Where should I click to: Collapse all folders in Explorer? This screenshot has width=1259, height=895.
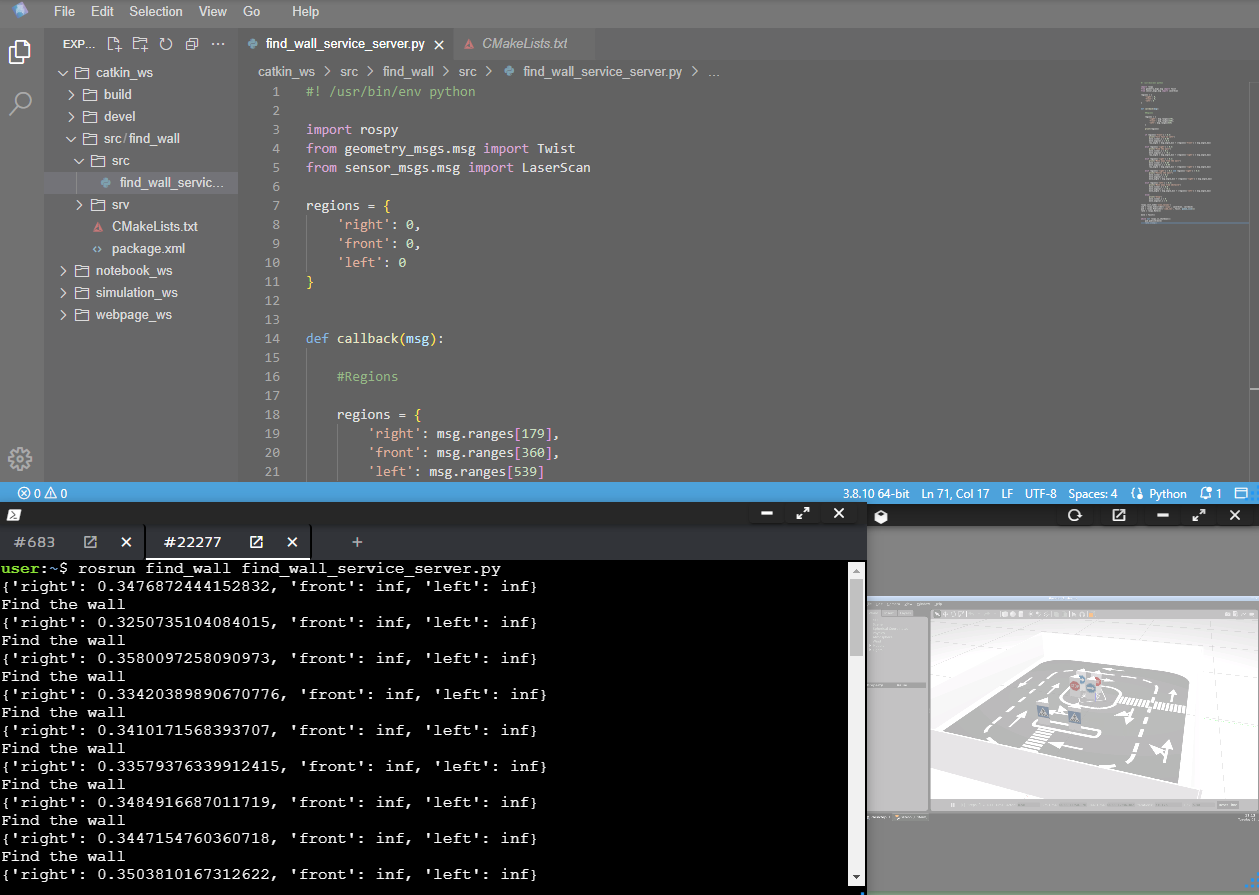pos(192,44)
